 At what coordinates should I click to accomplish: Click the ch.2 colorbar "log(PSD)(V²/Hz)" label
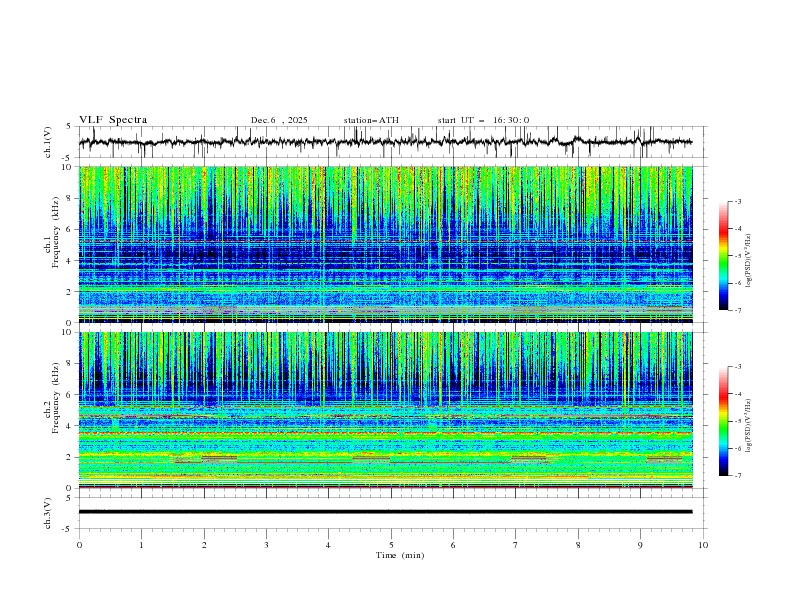pos(749,426)
